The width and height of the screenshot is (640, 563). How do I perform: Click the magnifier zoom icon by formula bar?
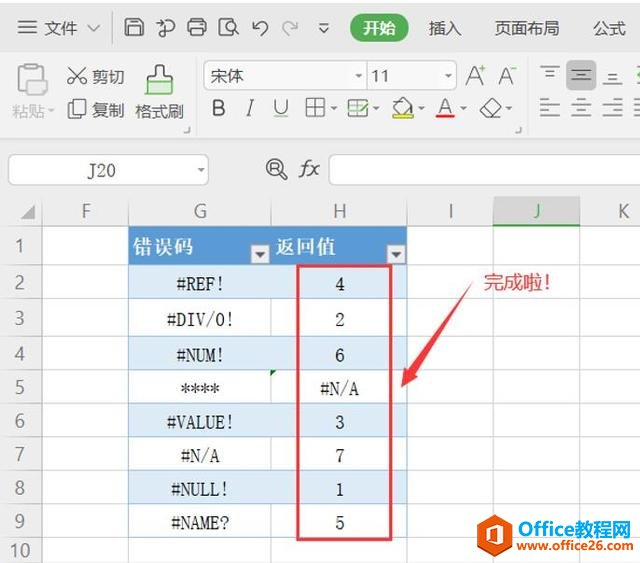pos(277,169)
